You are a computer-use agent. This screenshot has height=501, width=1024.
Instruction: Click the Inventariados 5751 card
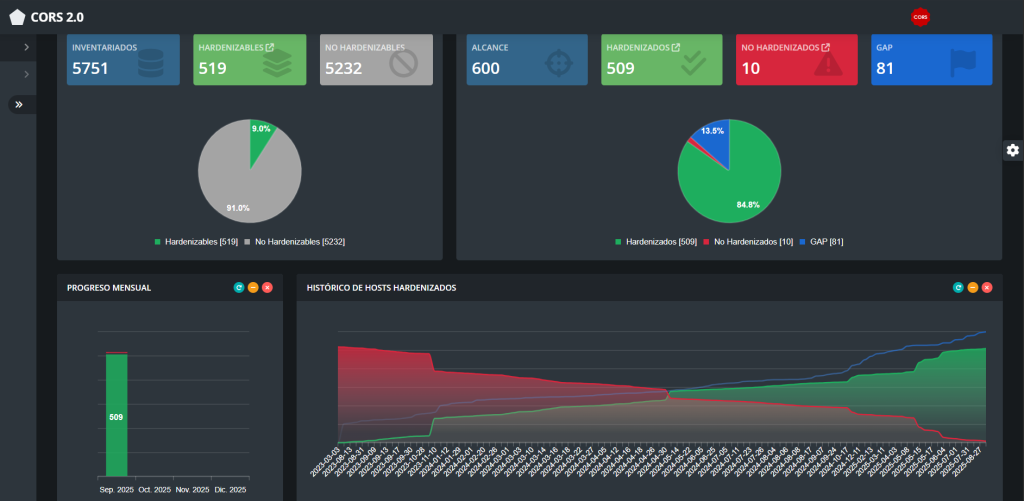(x=123, y=60)
